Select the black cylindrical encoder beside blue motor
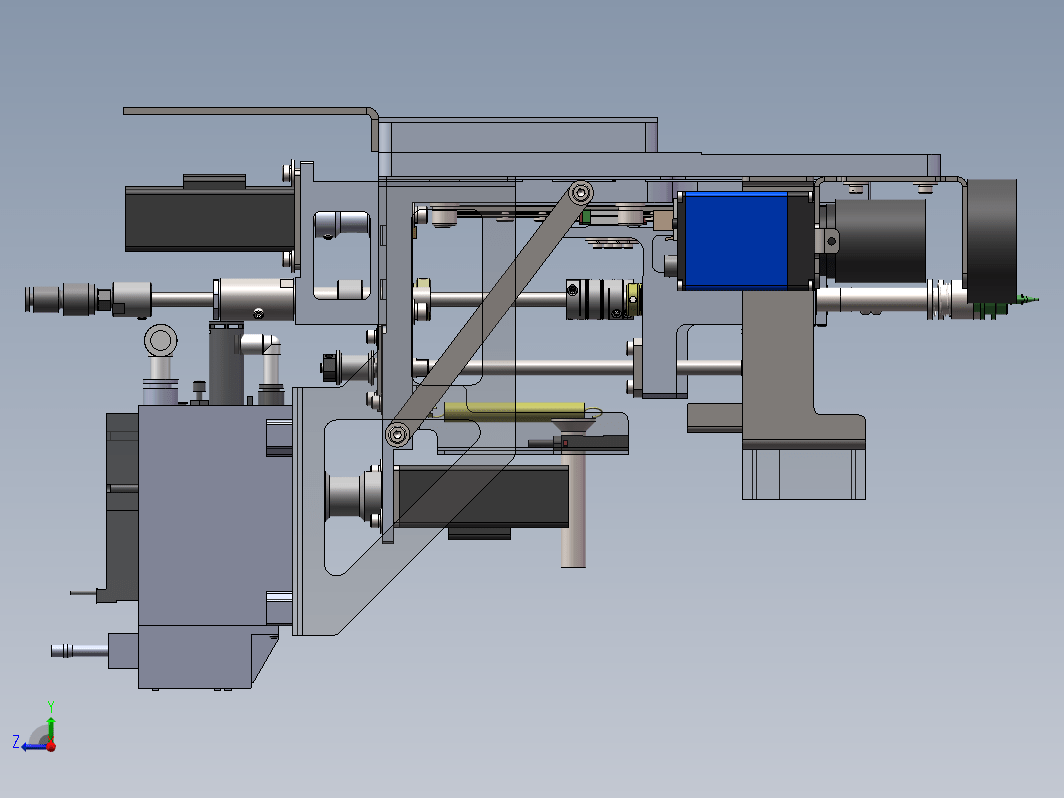This screenshot has width=1064, height=798. pos(879,241)
